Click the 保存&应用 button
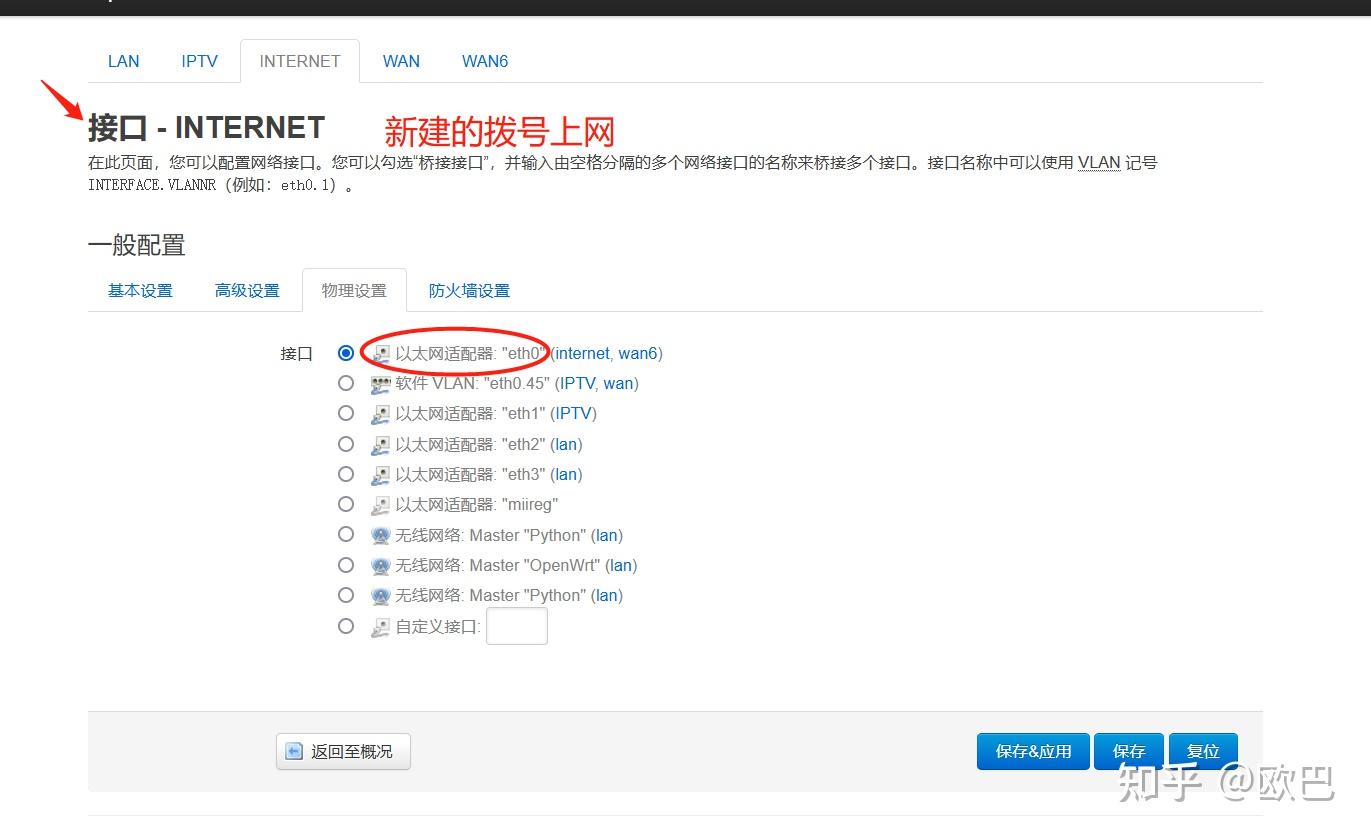Viewport: 1371px width, 839px height. tap(1033, 751)
